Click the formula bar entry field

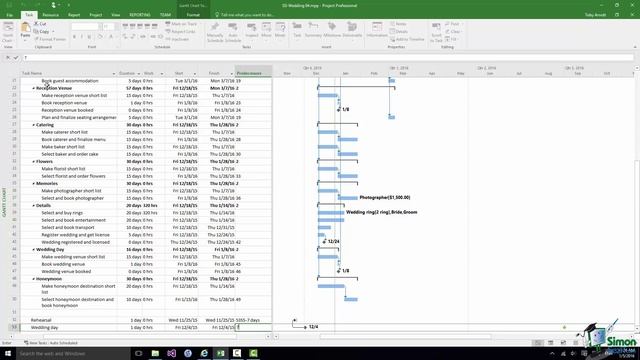tap(328, 58)
